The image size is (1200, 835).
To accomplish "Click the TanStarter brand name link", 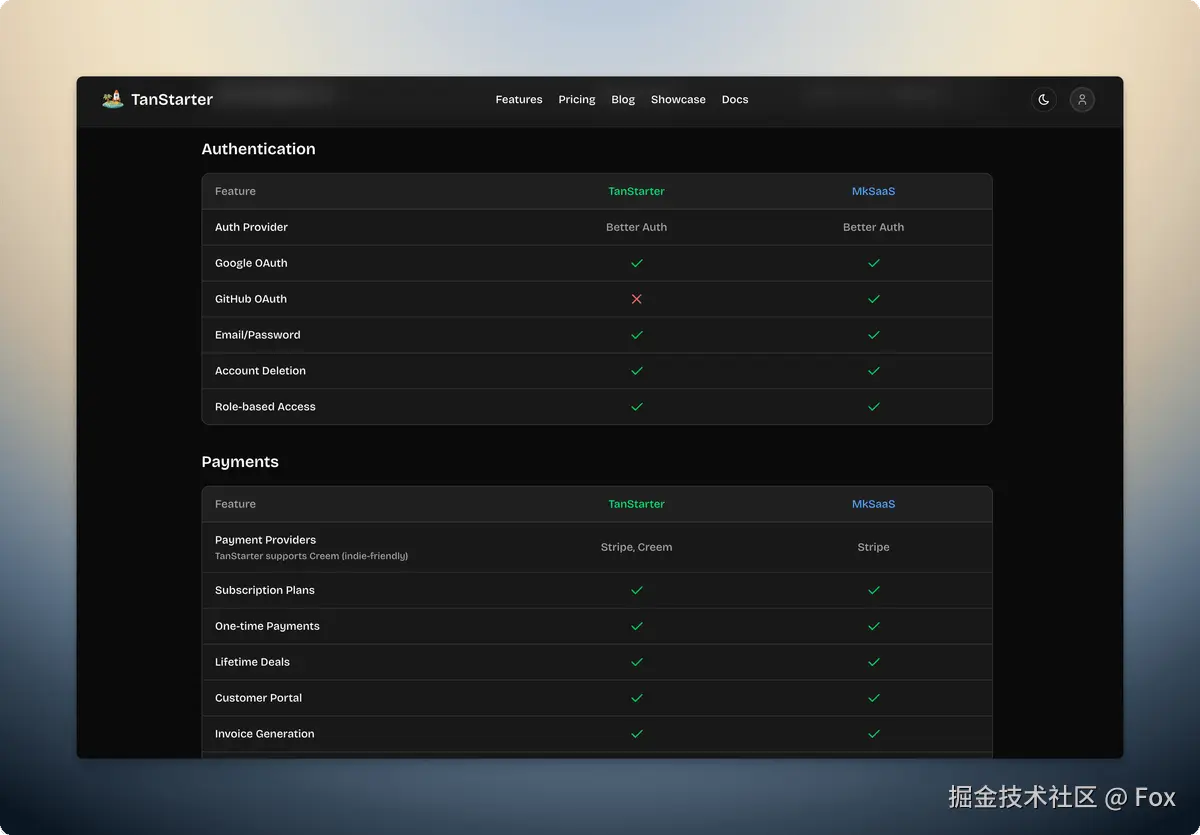I will coord(172,99).
